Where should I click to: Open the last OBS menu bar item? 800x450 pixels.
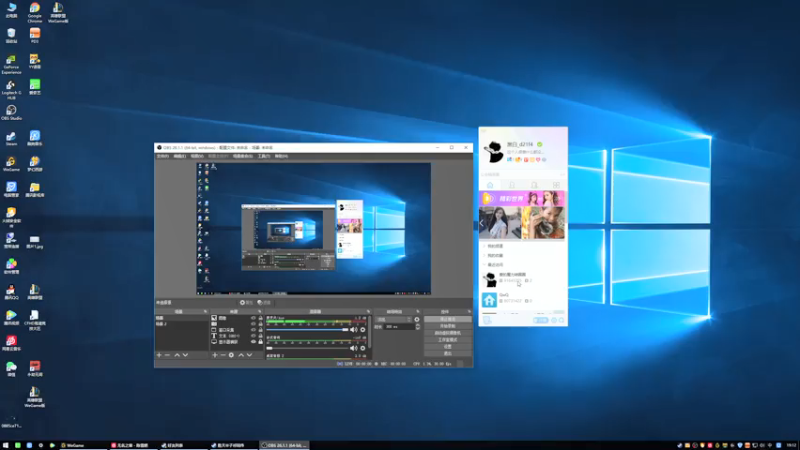(281, 156)
